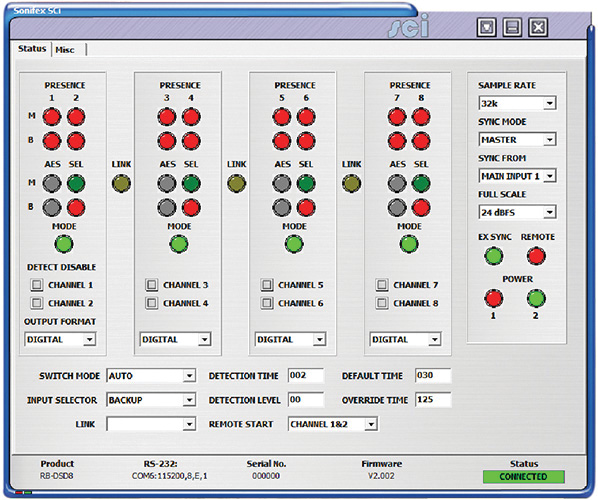Click the Link LED between channels 1-2 and 3-4
The height and width of the screenshot is (500, 598).
pos(121,183)
